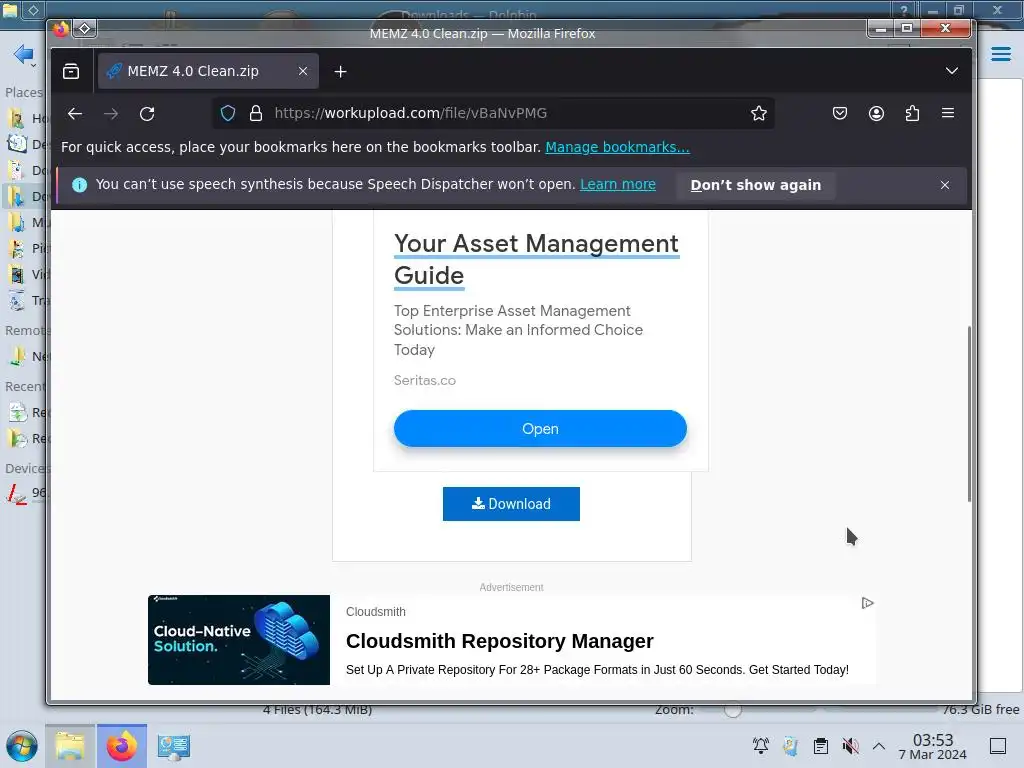This screenshot has height=768, width=1024.
Task: Open the notifications bell tray icon
Action: coord(761,746)
